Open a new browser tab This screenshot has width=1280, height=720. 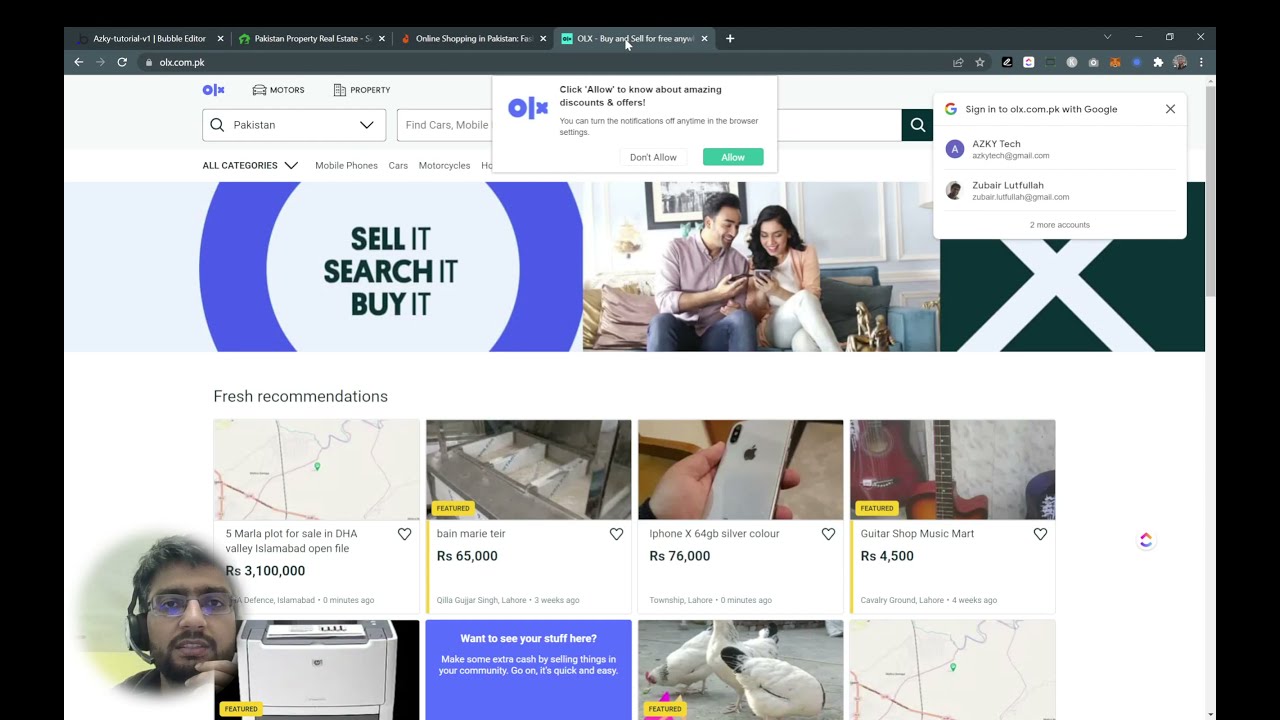(x=730, y=38)
